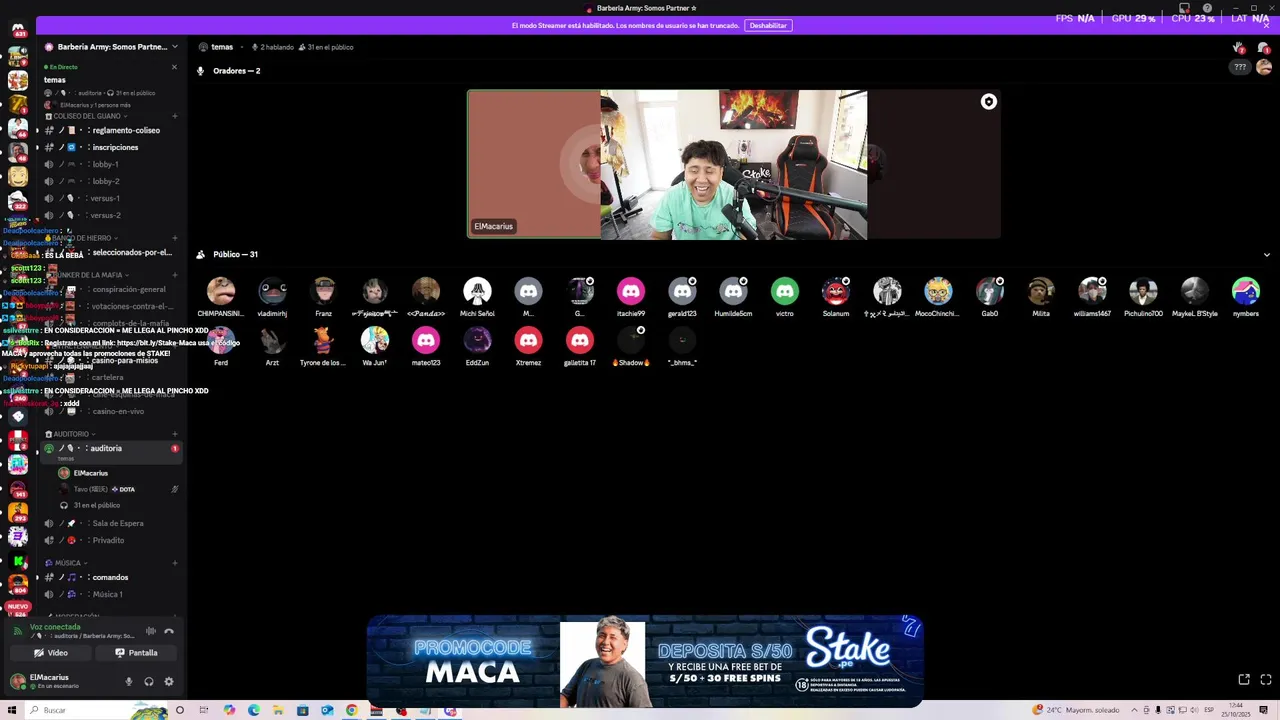
Task: Toggle the microphone mute in user panel
Action: click(x=128, y=682)
